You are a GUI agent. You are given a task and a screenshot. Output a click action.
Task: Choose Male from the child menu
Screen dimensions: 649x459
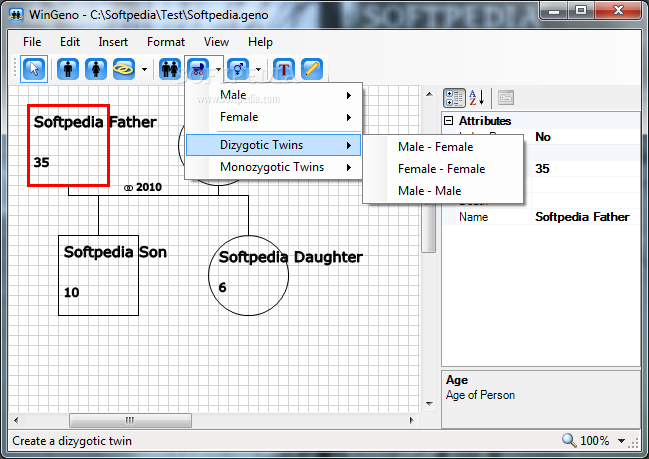pos(273,95)
